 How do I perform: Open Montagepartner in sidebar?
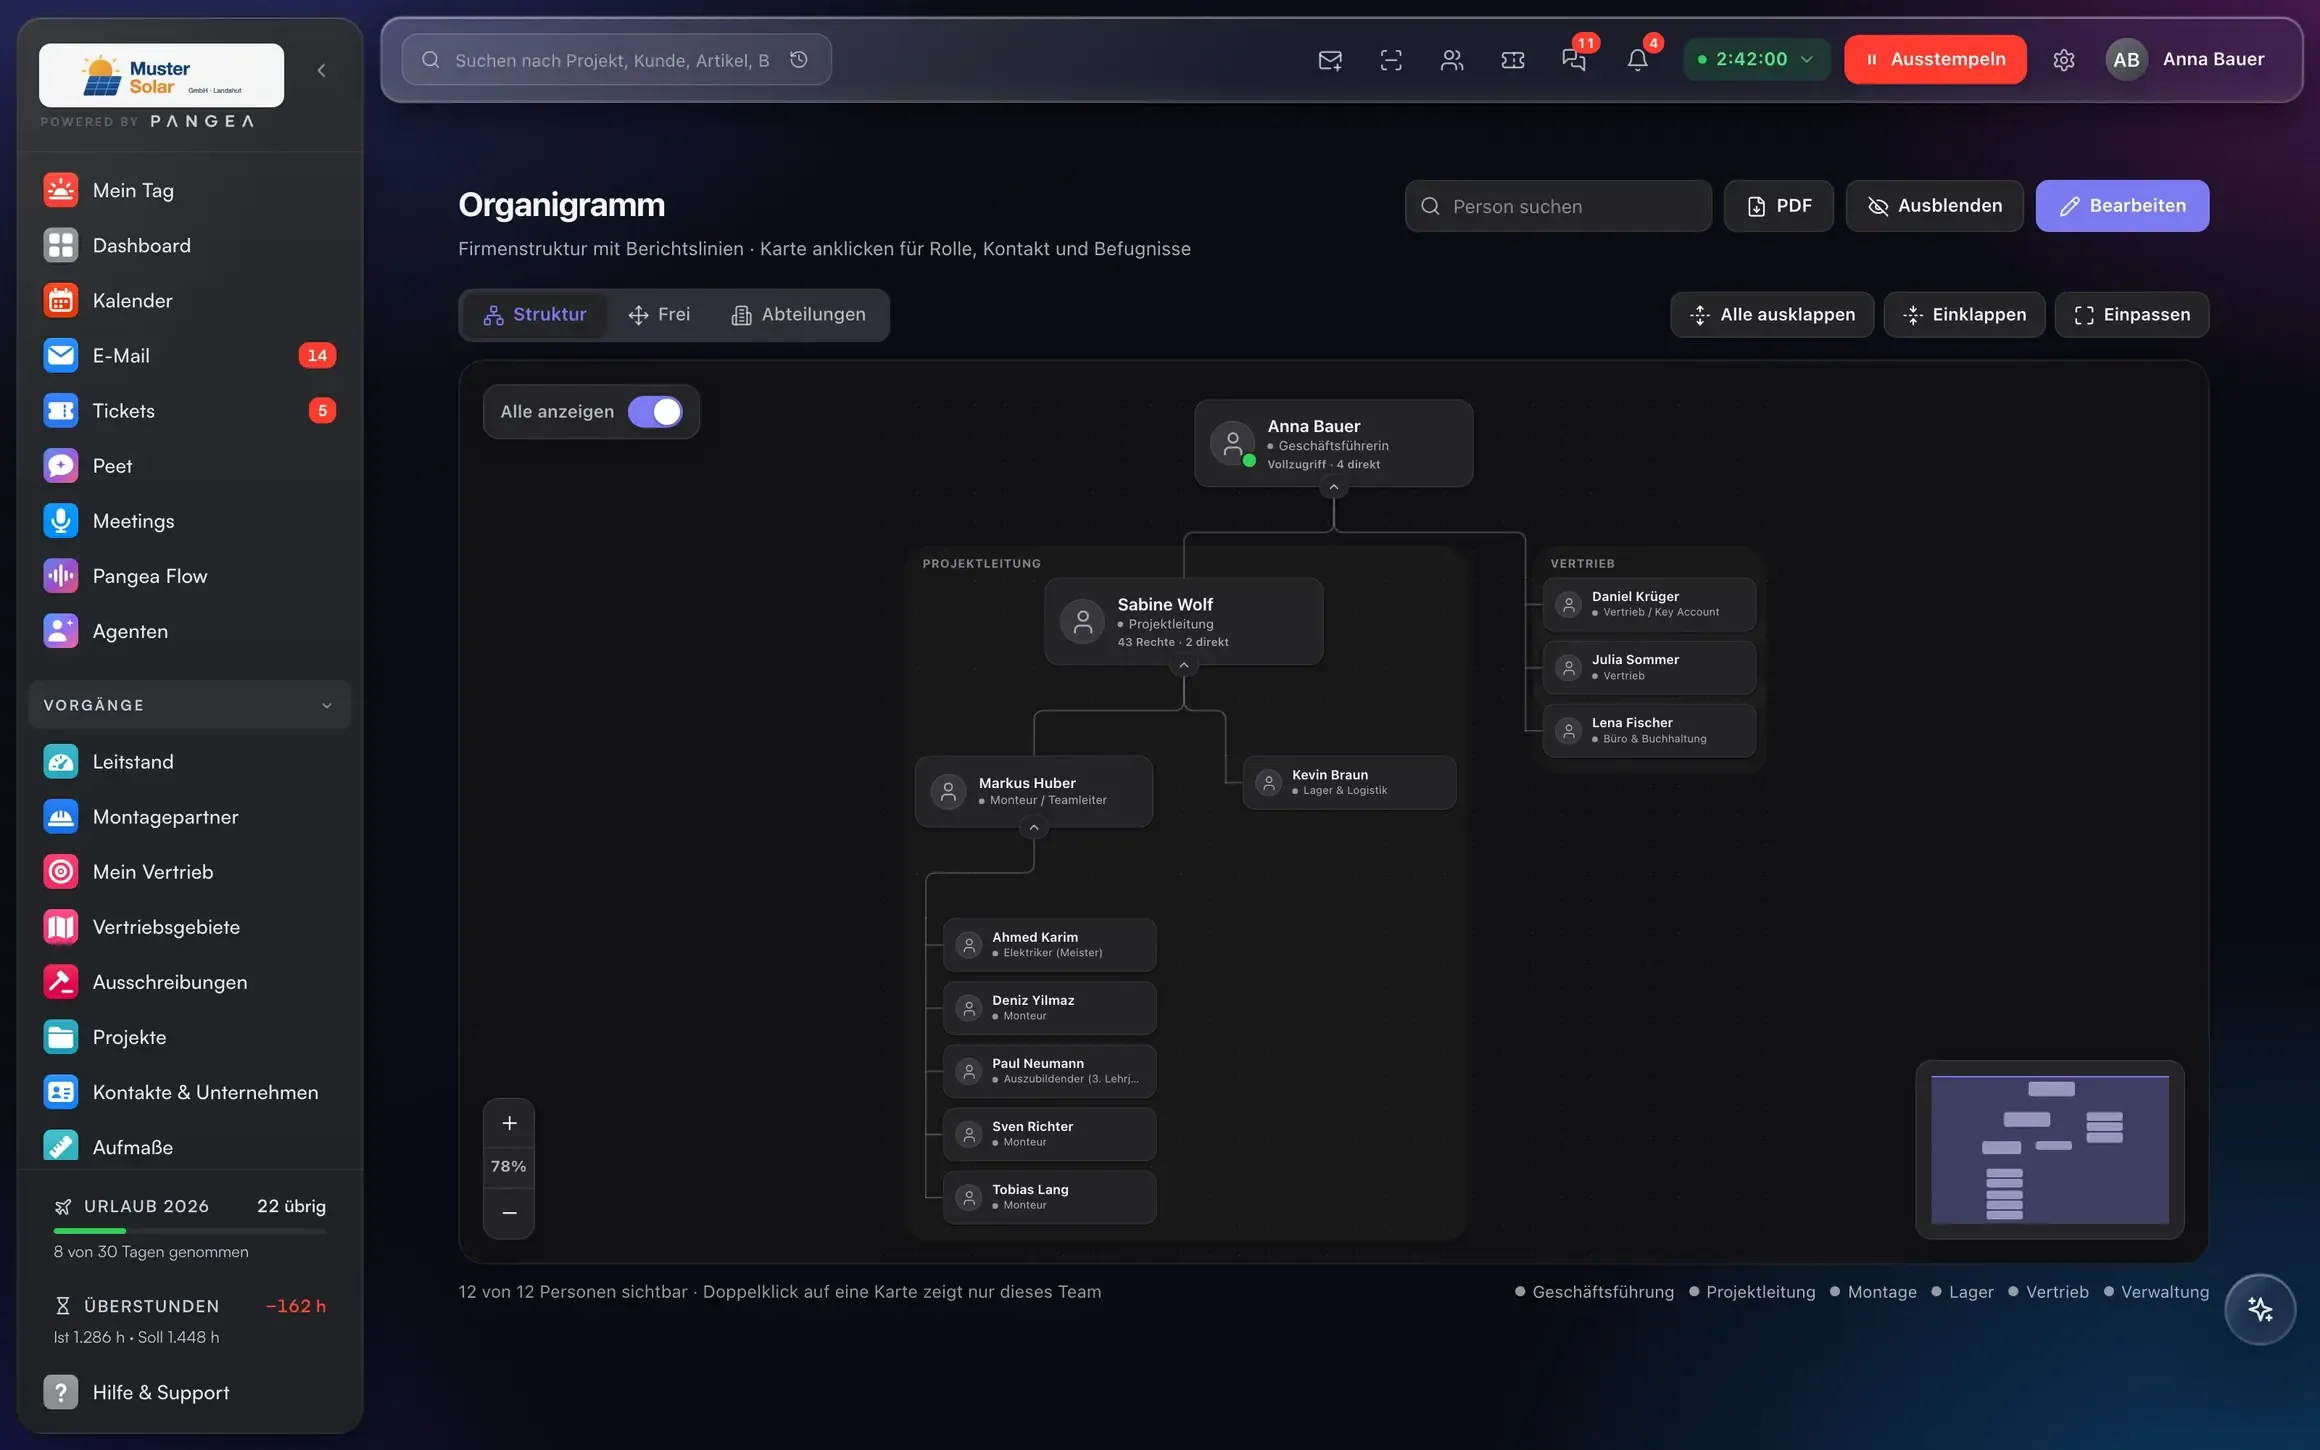(x=190, y=817)
